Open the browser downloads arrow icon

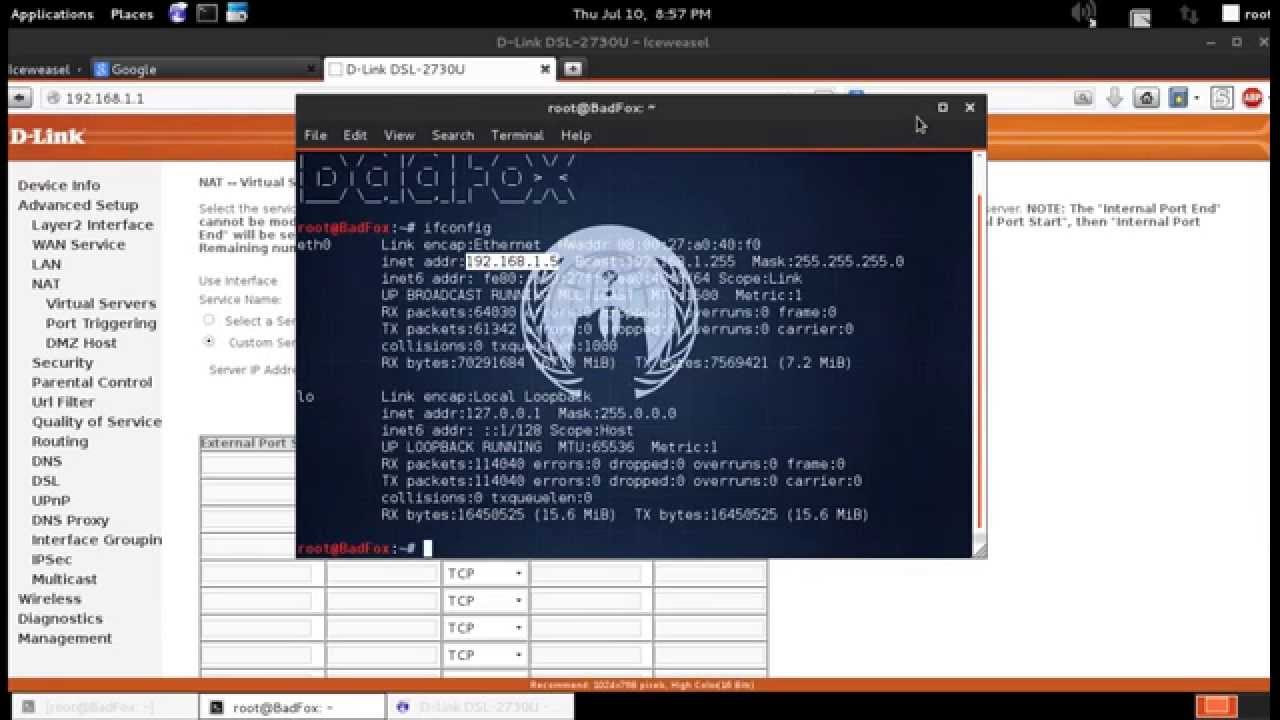[1115, 98]
